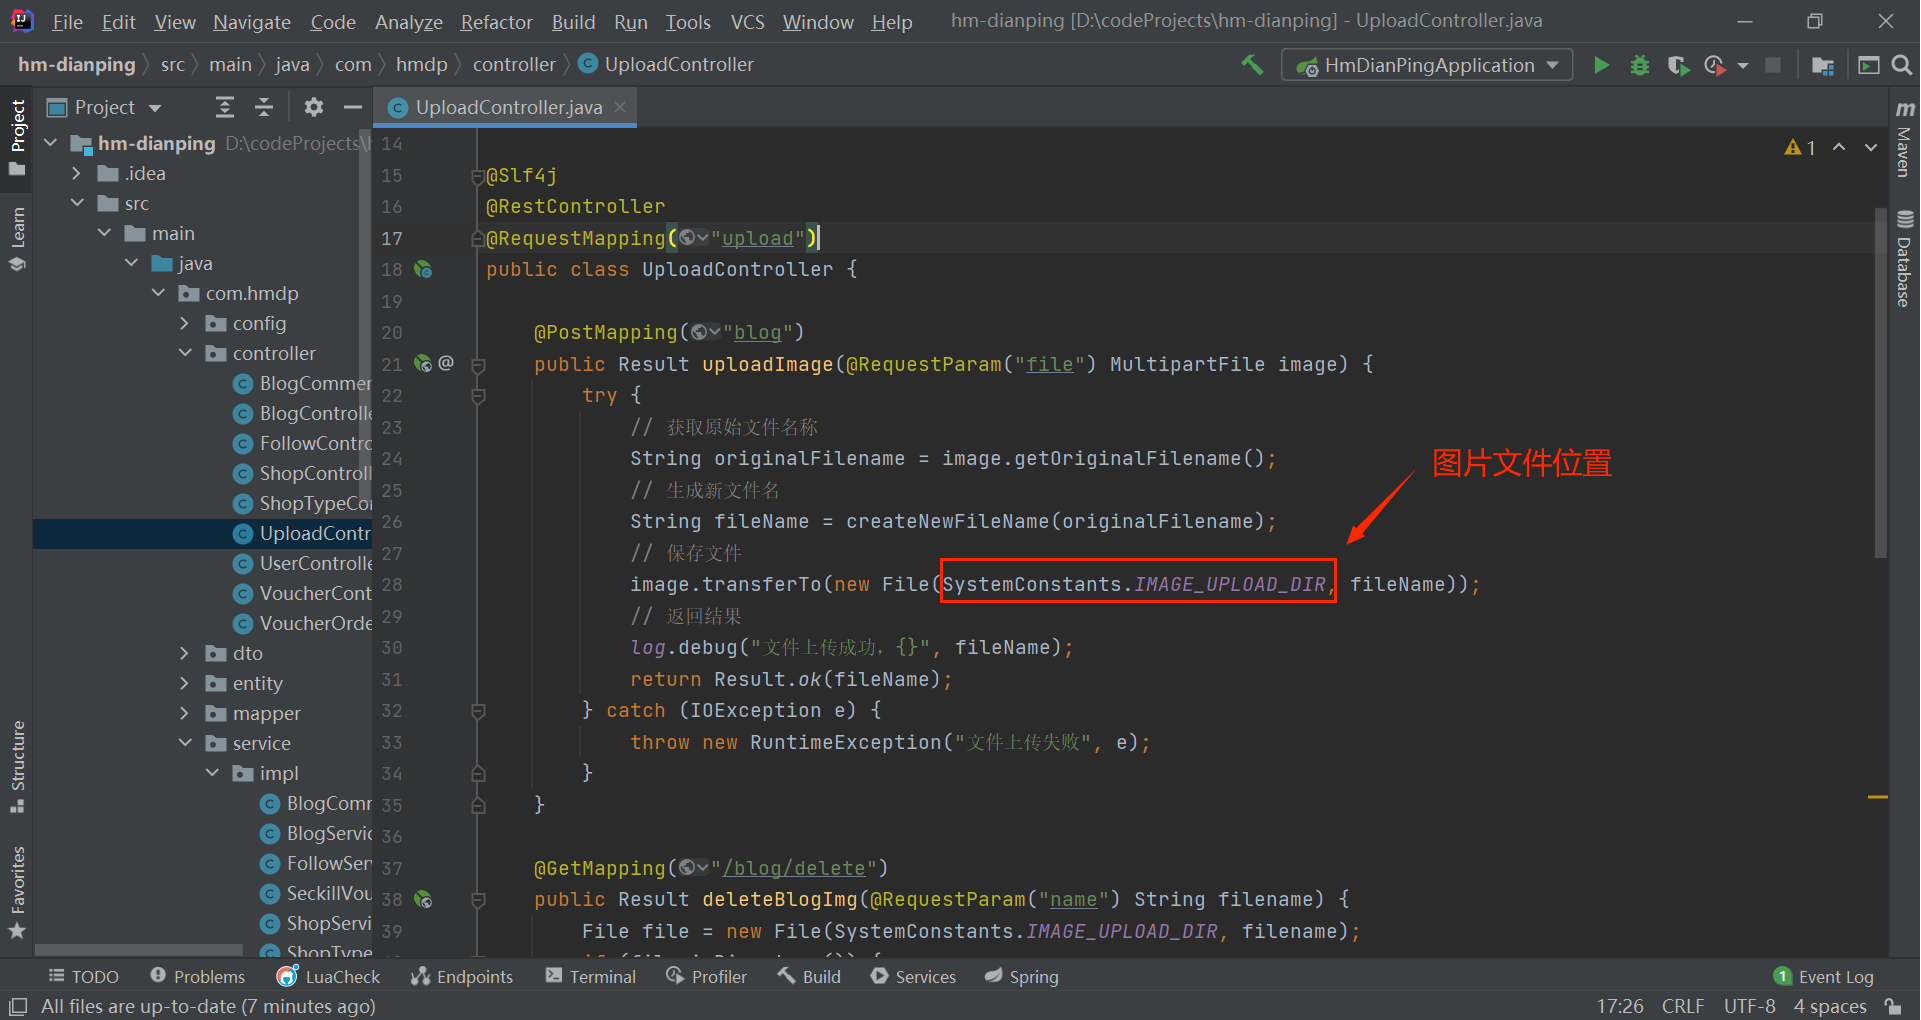Open the Maven tool window
Screen dimensions: 1921x1020
tap(1904, 138)
